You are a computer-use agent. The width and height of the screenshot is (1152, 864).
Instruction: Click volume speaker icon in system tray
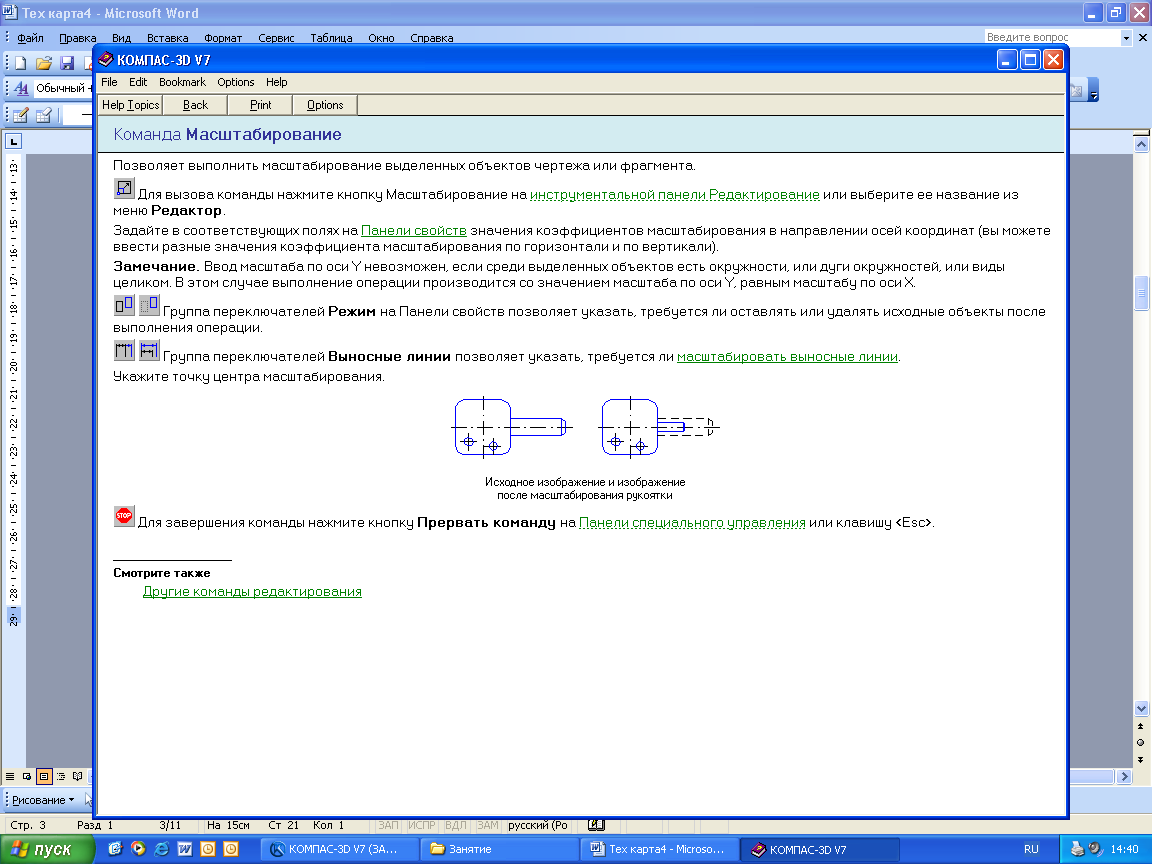tap(1095, 849)
